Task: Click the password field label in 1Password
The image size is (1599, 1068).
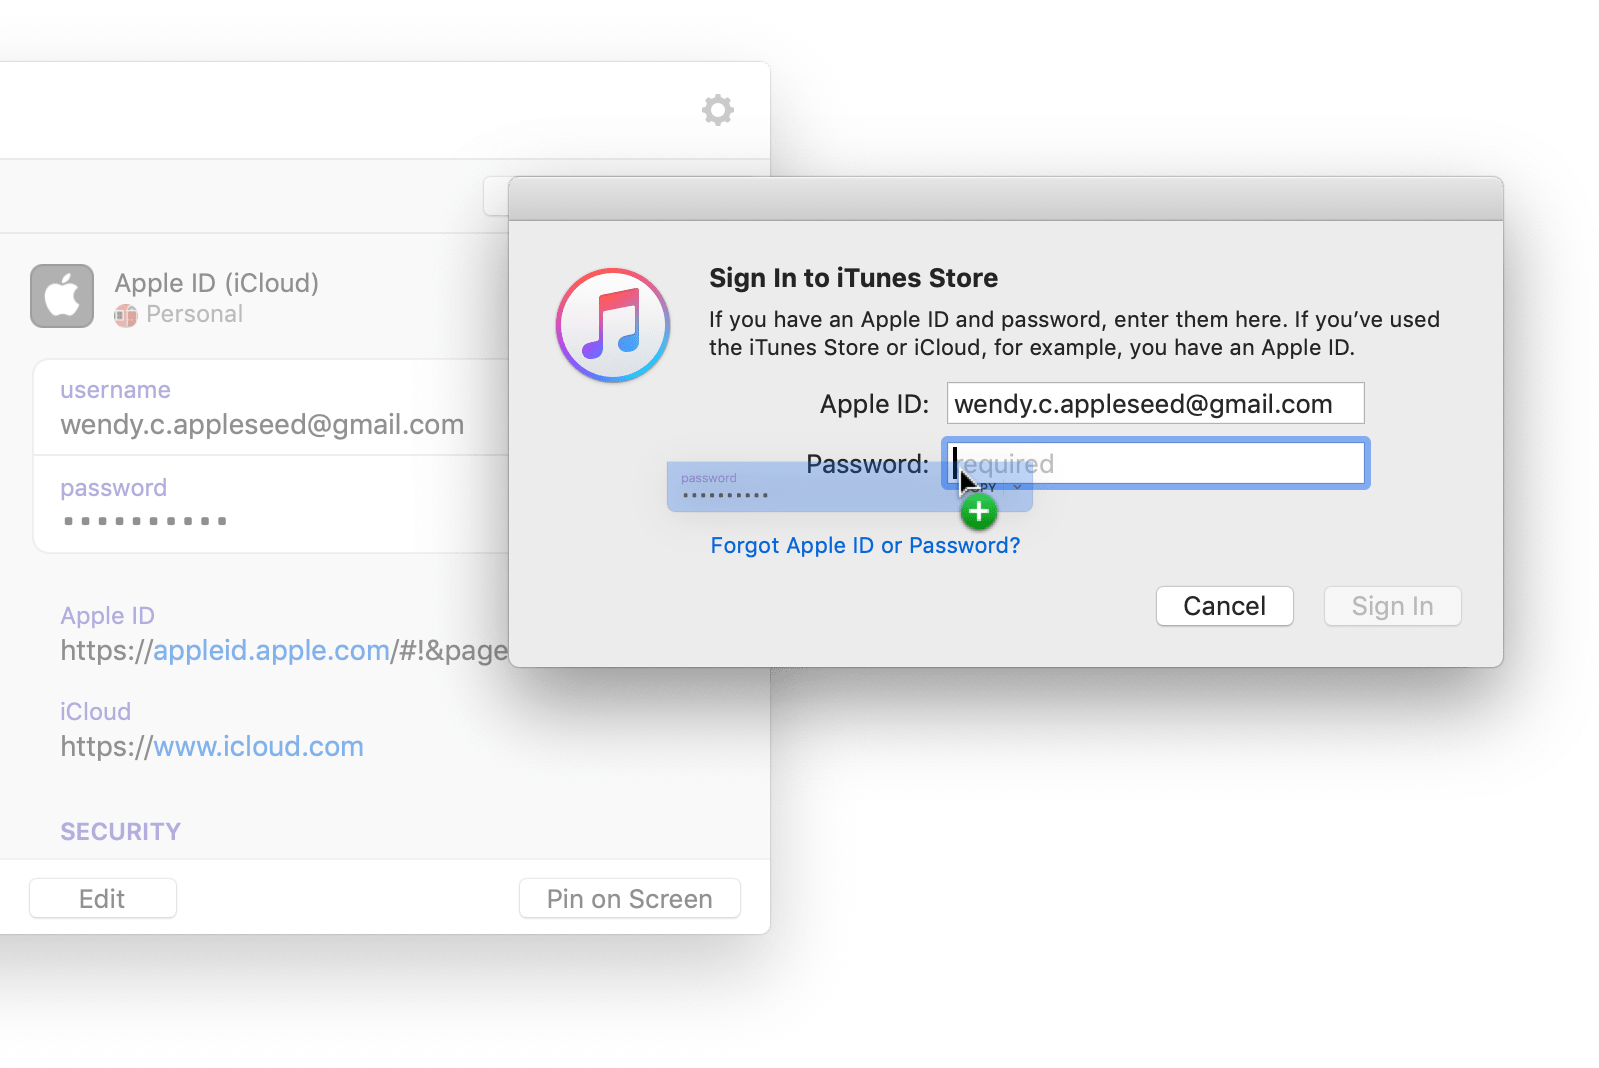Action: point(113,488)
